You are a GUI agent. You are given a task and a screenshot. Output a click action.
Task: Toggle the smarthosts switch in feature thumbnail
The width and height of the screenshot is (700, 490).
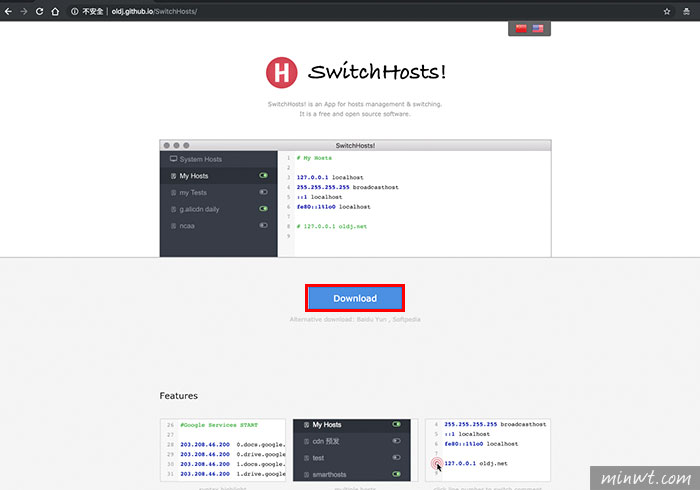396,473
